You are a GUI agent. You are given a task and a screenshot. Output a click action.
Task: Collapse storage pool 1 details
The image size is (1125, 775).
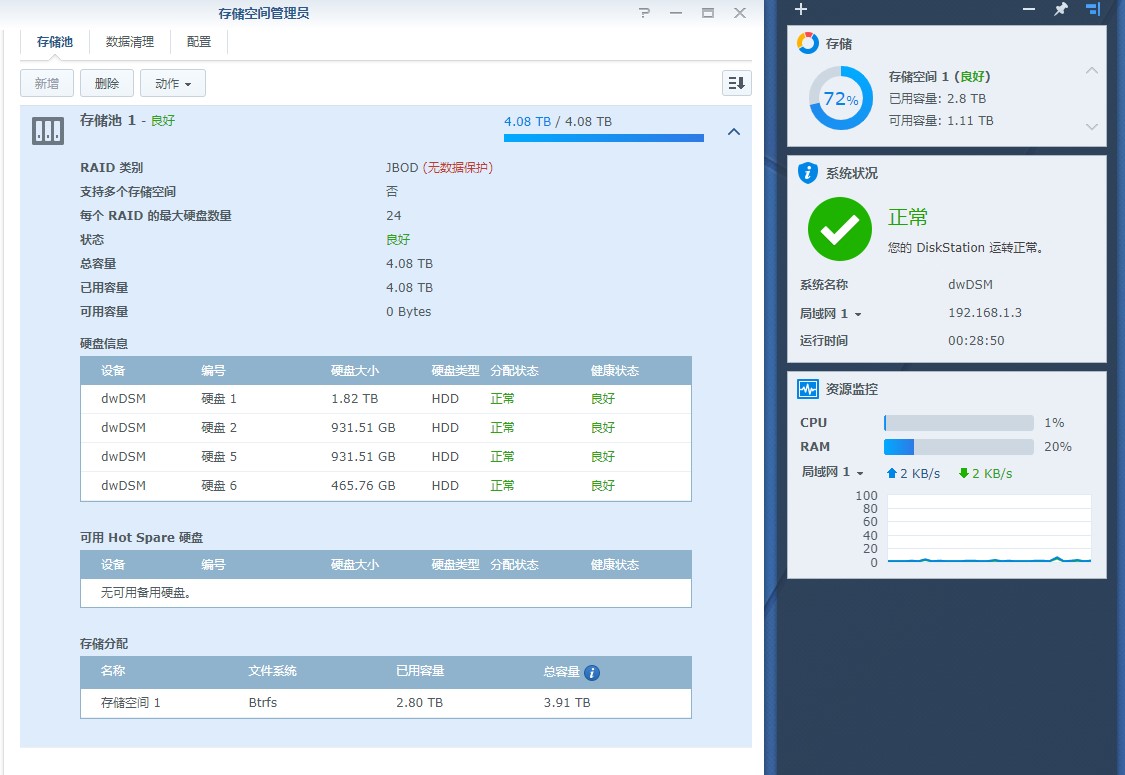tap(734, 132)
